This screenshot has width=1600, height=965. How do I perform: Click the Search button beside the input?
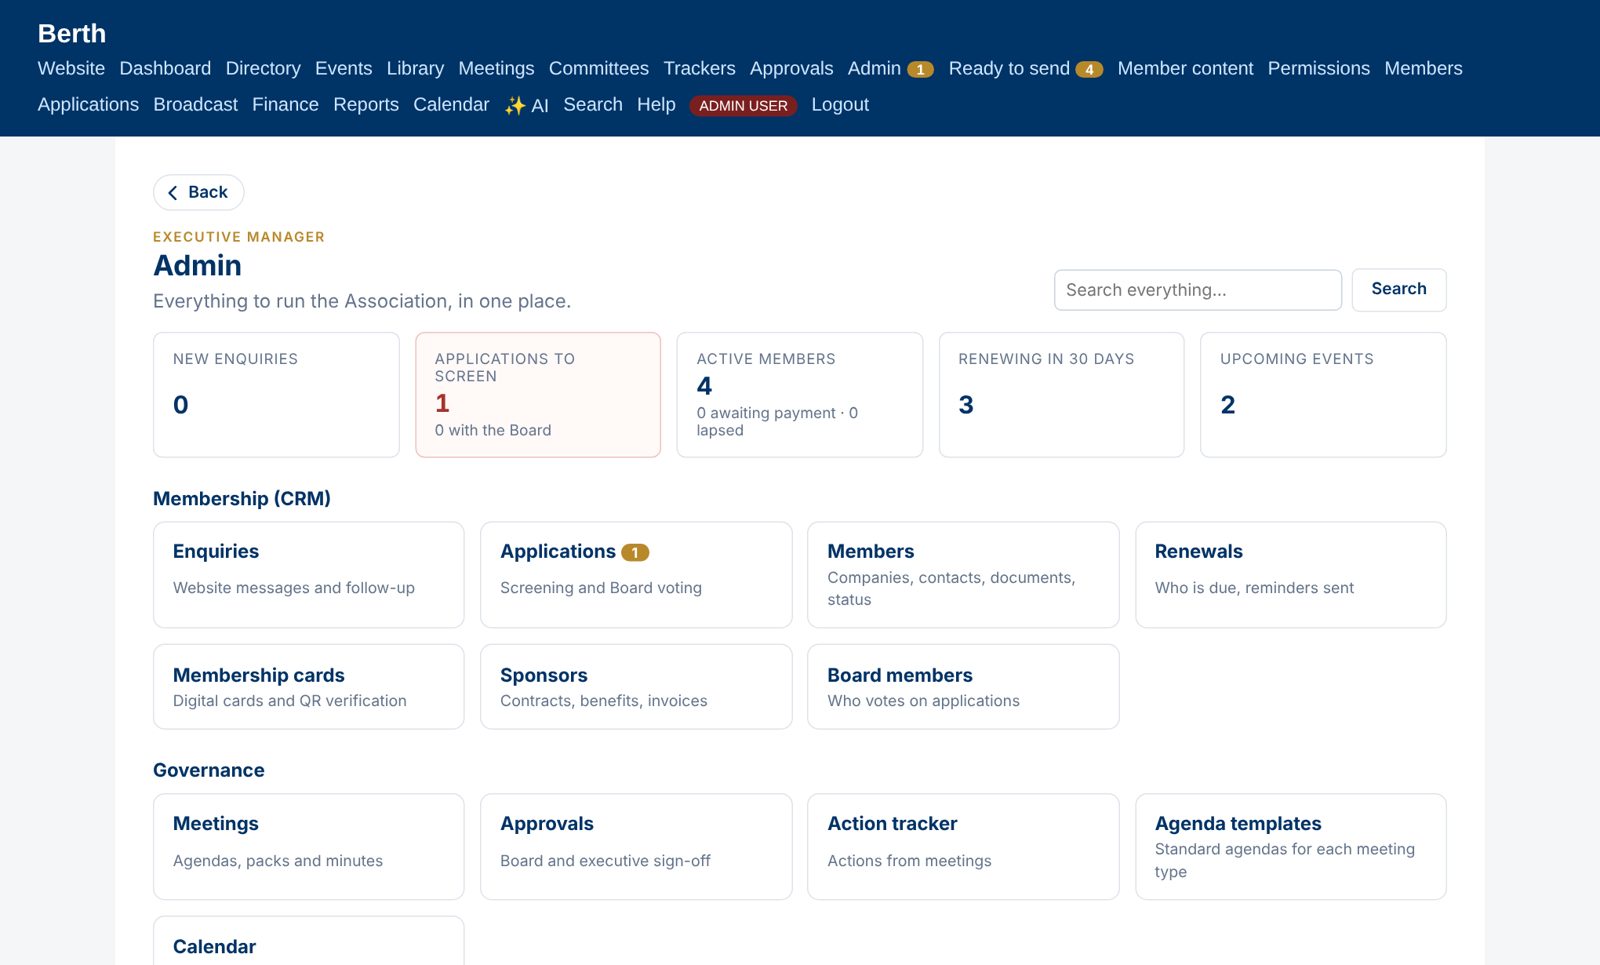(x=1399, y=290)
